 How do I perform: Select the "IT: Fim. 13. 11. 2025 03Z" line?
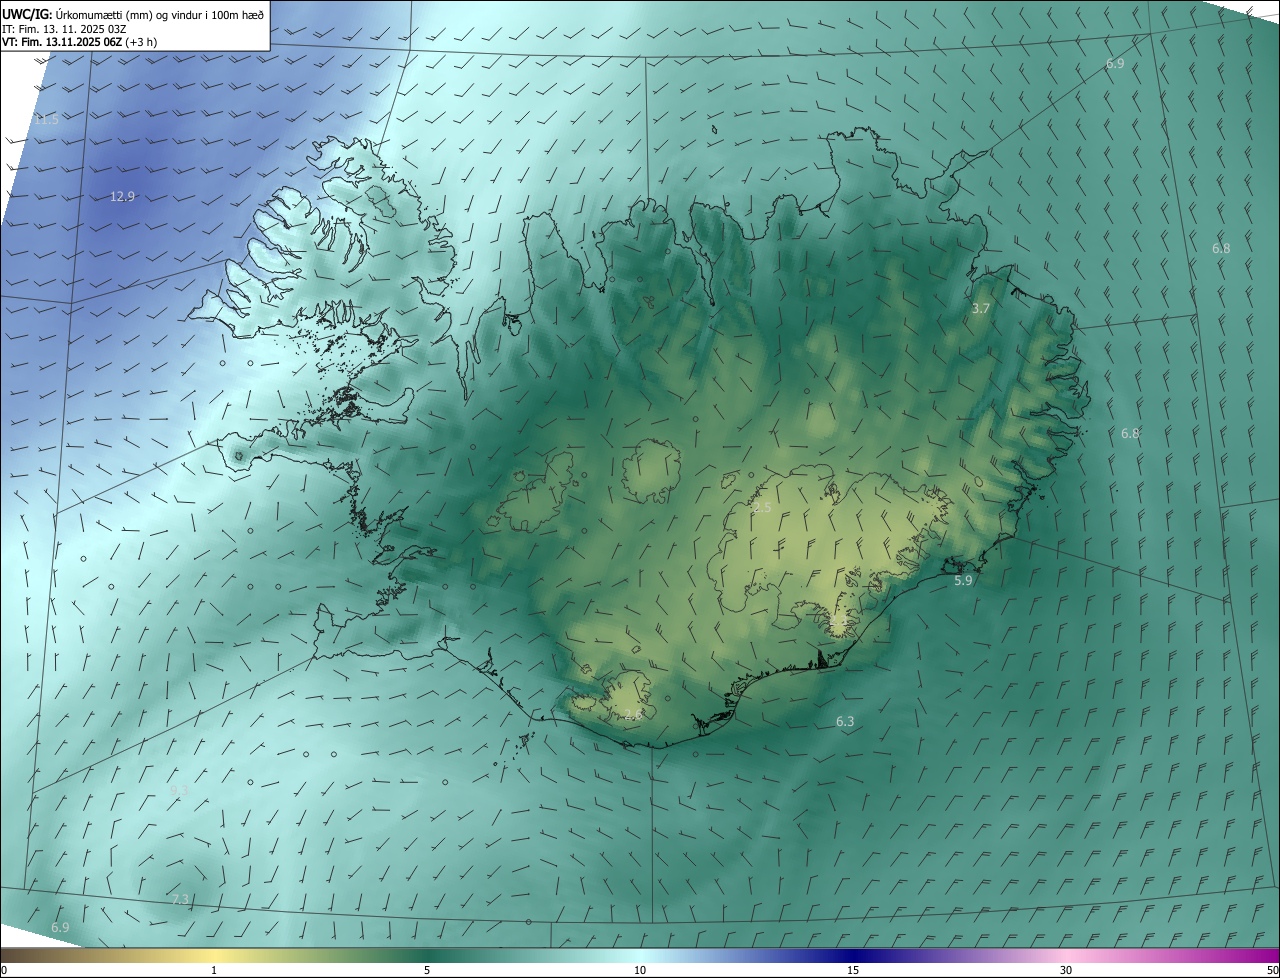coord(64,28)
